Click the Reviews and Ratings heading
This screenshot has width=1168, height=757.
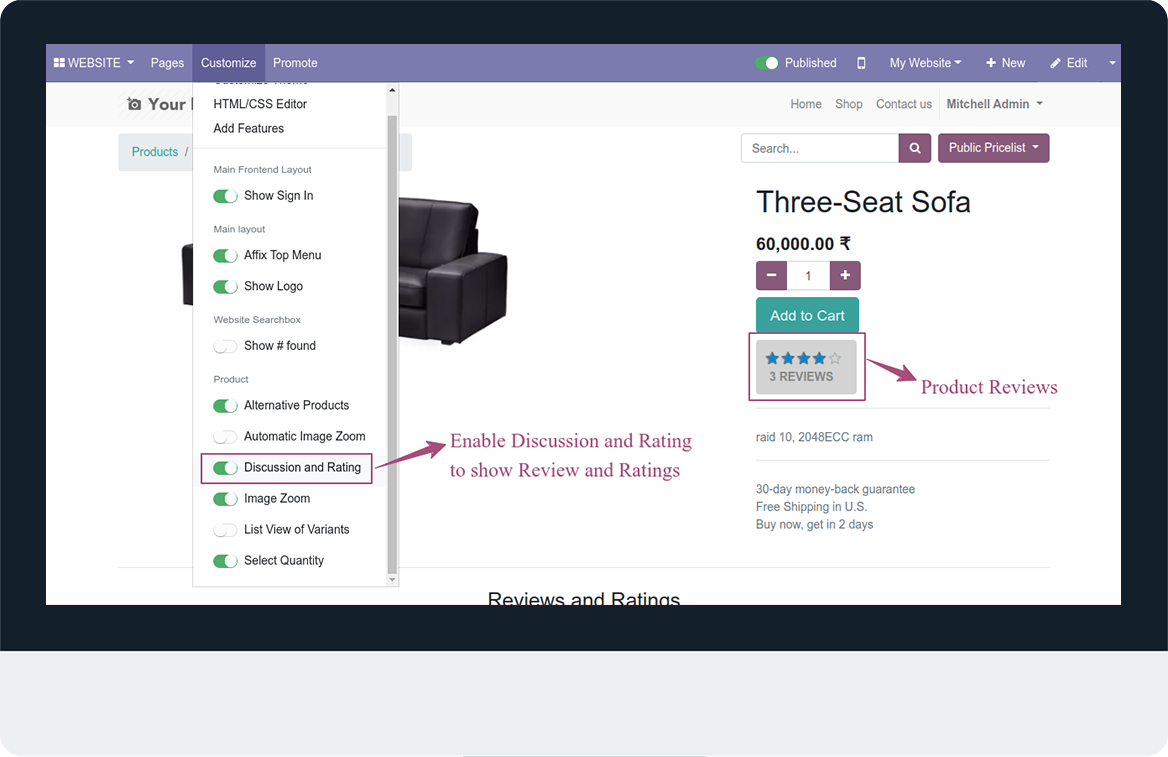point(583,598)
